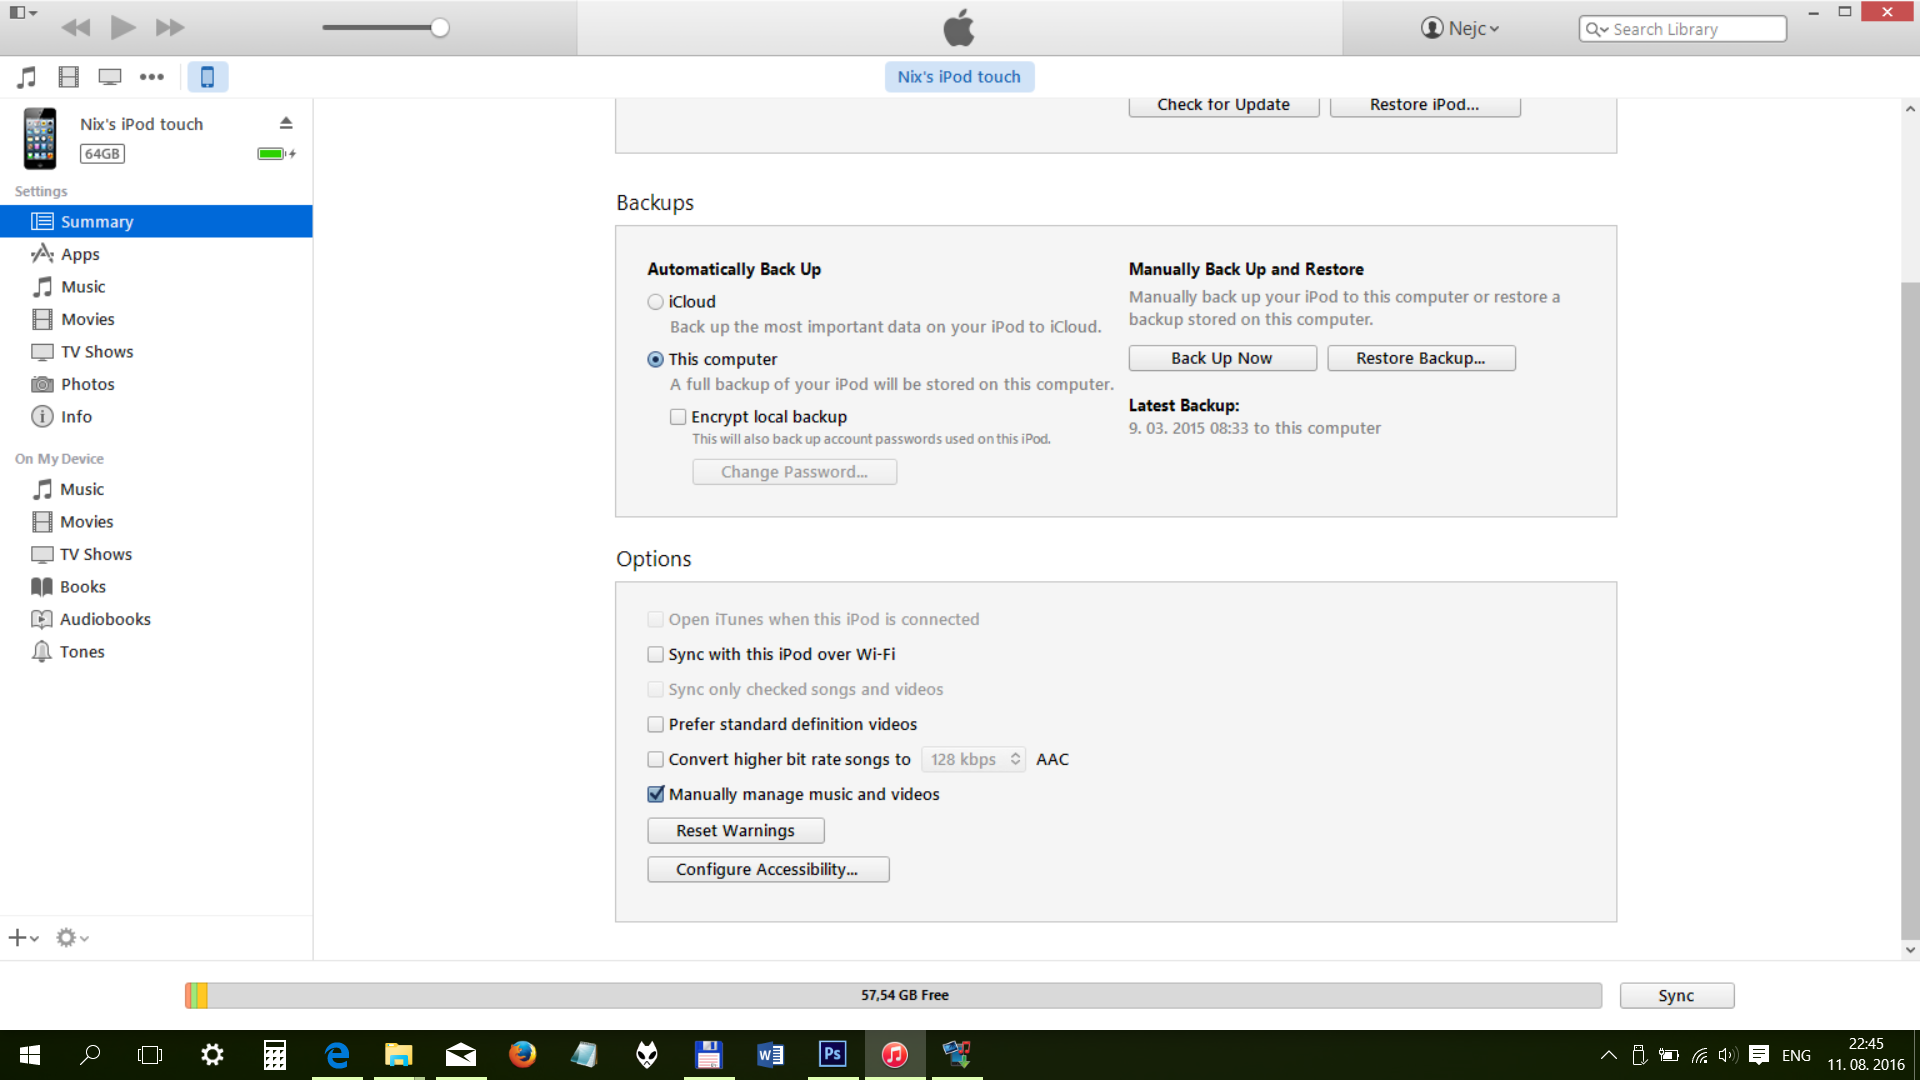Image resolution: width=1920 pixels, height=1080 pixels.
Task: Click Back Up Now
Action: coord(1222,358)
